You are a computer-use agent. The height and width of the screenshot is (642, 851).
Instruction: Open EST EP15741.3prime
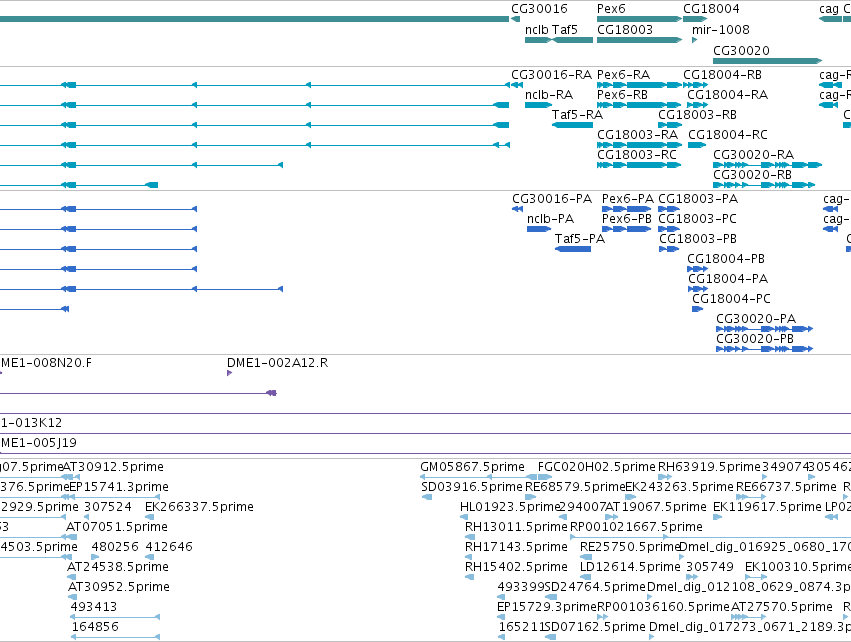(119, 487)
